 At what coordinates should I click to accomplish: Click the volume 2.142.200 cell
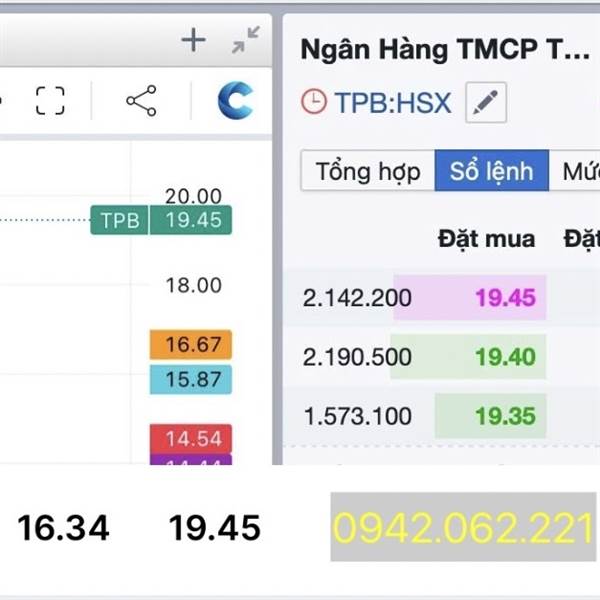(x=357, y=298)
